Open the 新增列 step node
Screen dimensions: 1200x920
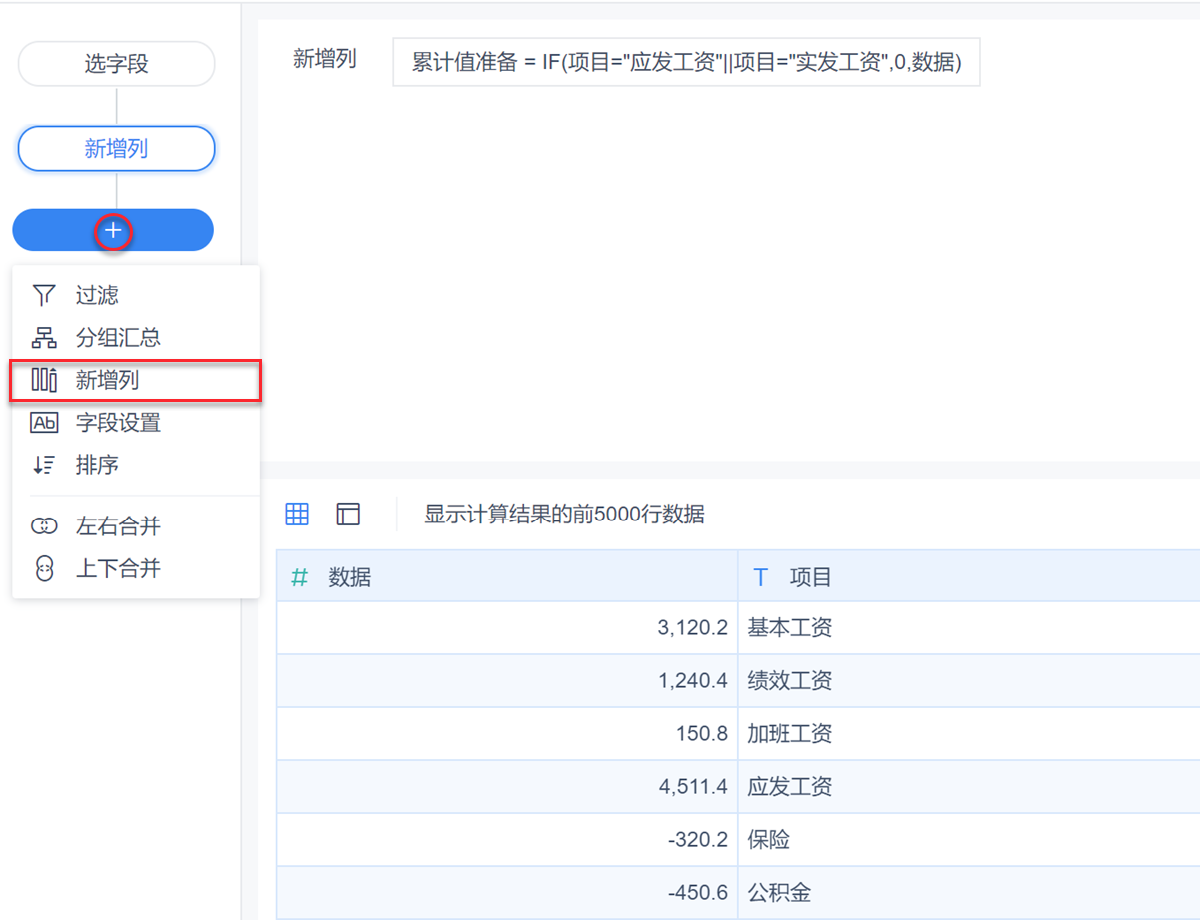tap(117, 149)
